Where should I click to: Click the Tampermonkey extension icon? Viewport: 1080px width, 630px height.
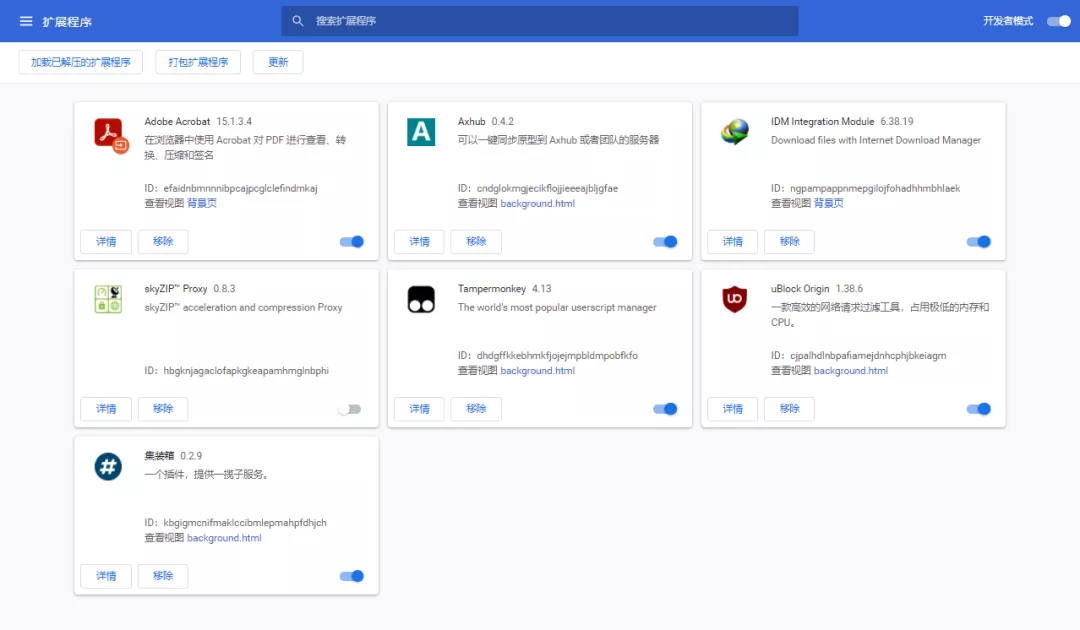point(421,299)
